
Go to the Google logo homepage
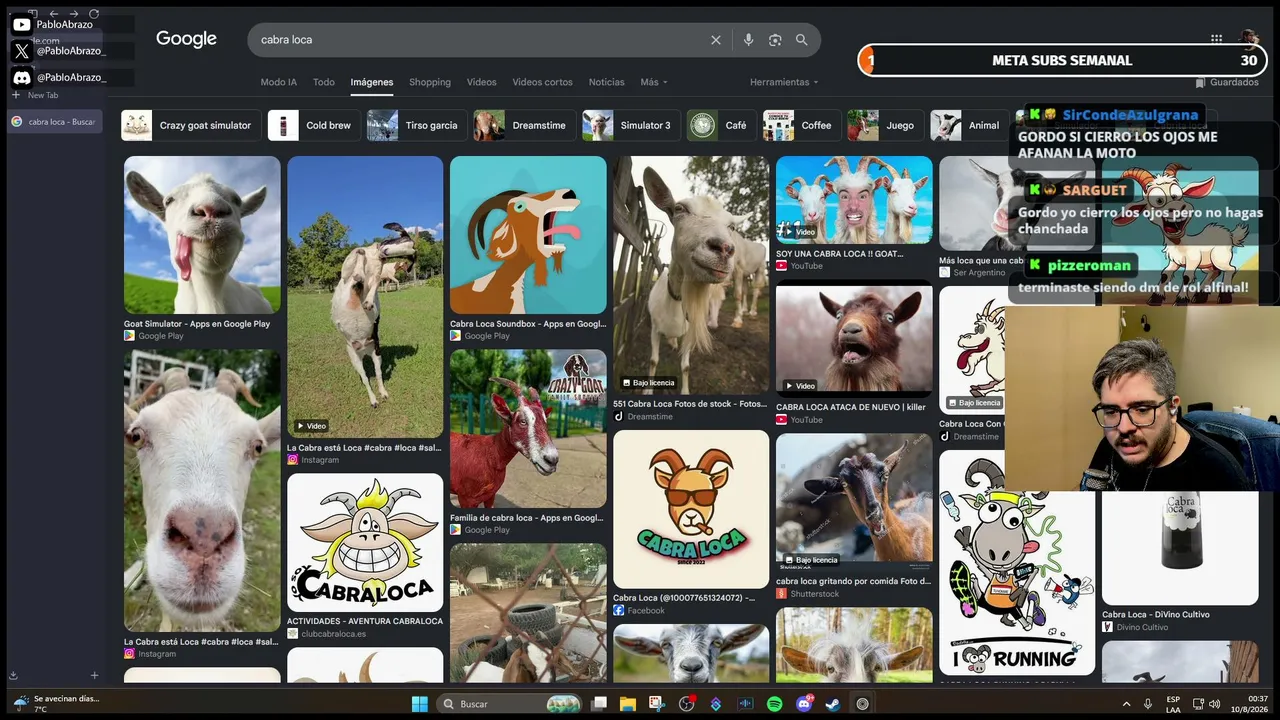[x=186, y=39]
